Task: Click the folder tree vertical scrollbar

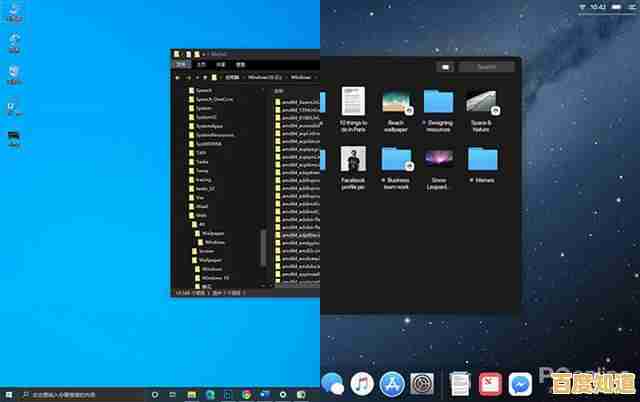Action: [x=263, y=248]
